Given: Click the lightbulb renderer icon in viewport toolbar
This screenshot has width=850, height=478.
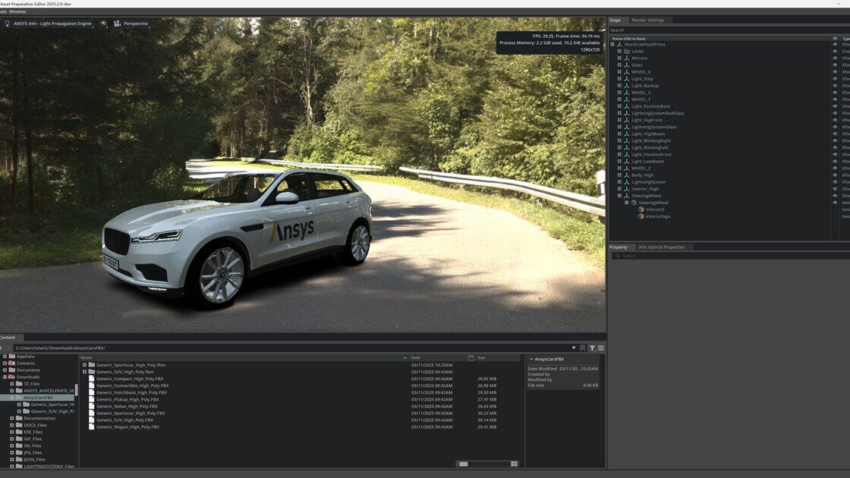Looking at the screenshot, I should (7, 24).
